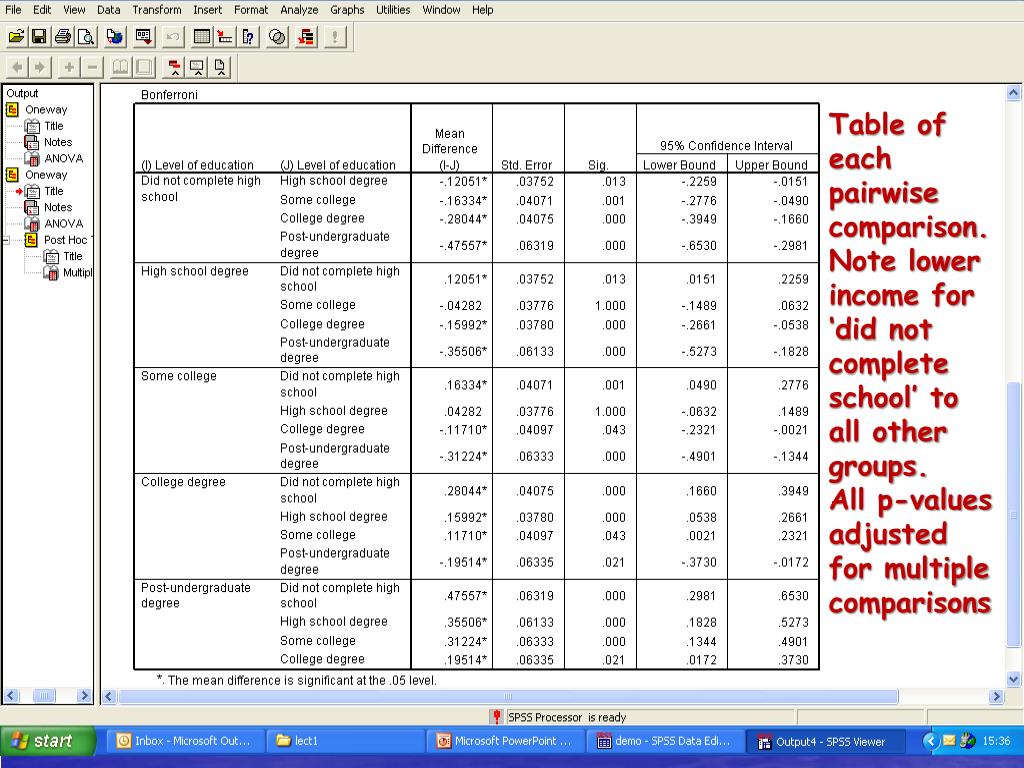Click the Variables info icon
This screenshot has width=1024, height=768.
[248, 37]
